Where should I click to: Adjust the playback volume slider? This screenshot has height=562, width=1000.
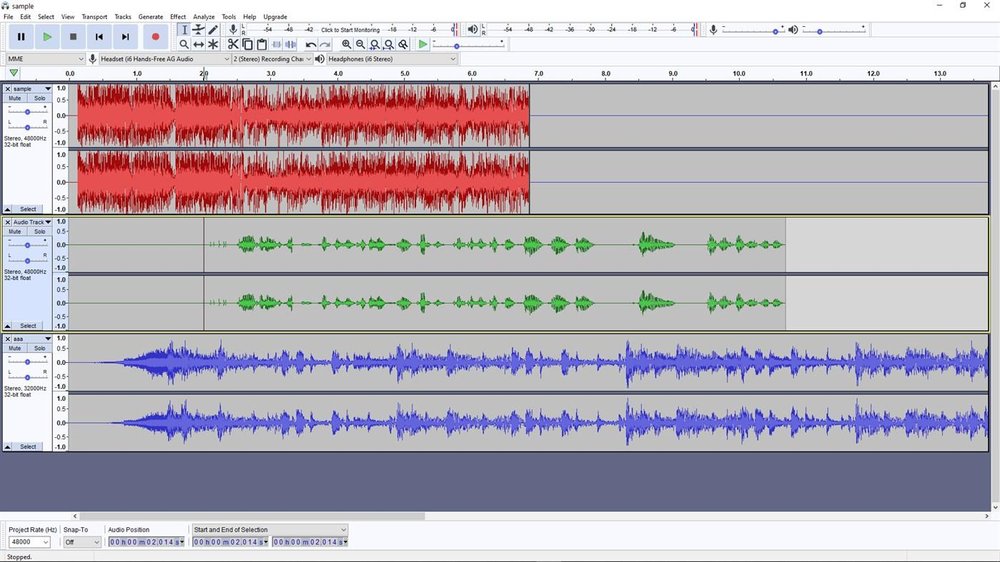834,30
